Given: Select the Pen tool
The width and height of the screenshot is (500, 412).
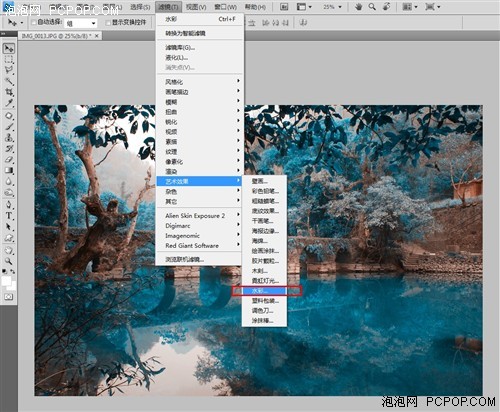Looking at the screenshot, I should [9, 205].
